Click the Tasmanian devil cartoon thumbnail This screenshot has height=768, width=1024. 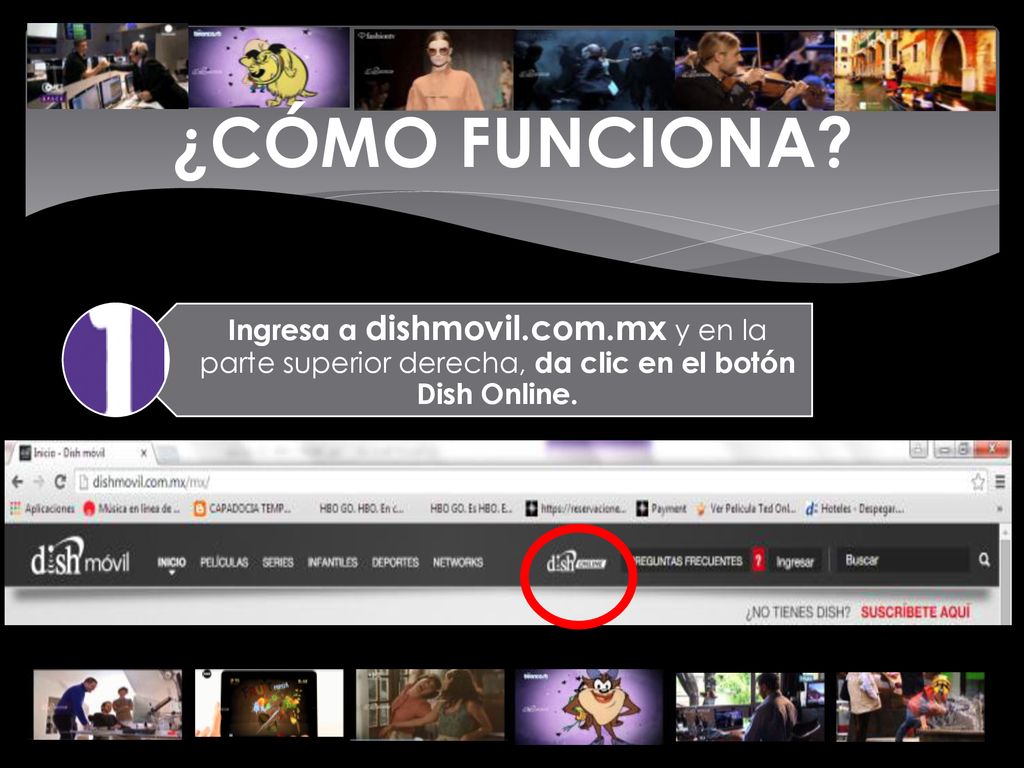588,706
